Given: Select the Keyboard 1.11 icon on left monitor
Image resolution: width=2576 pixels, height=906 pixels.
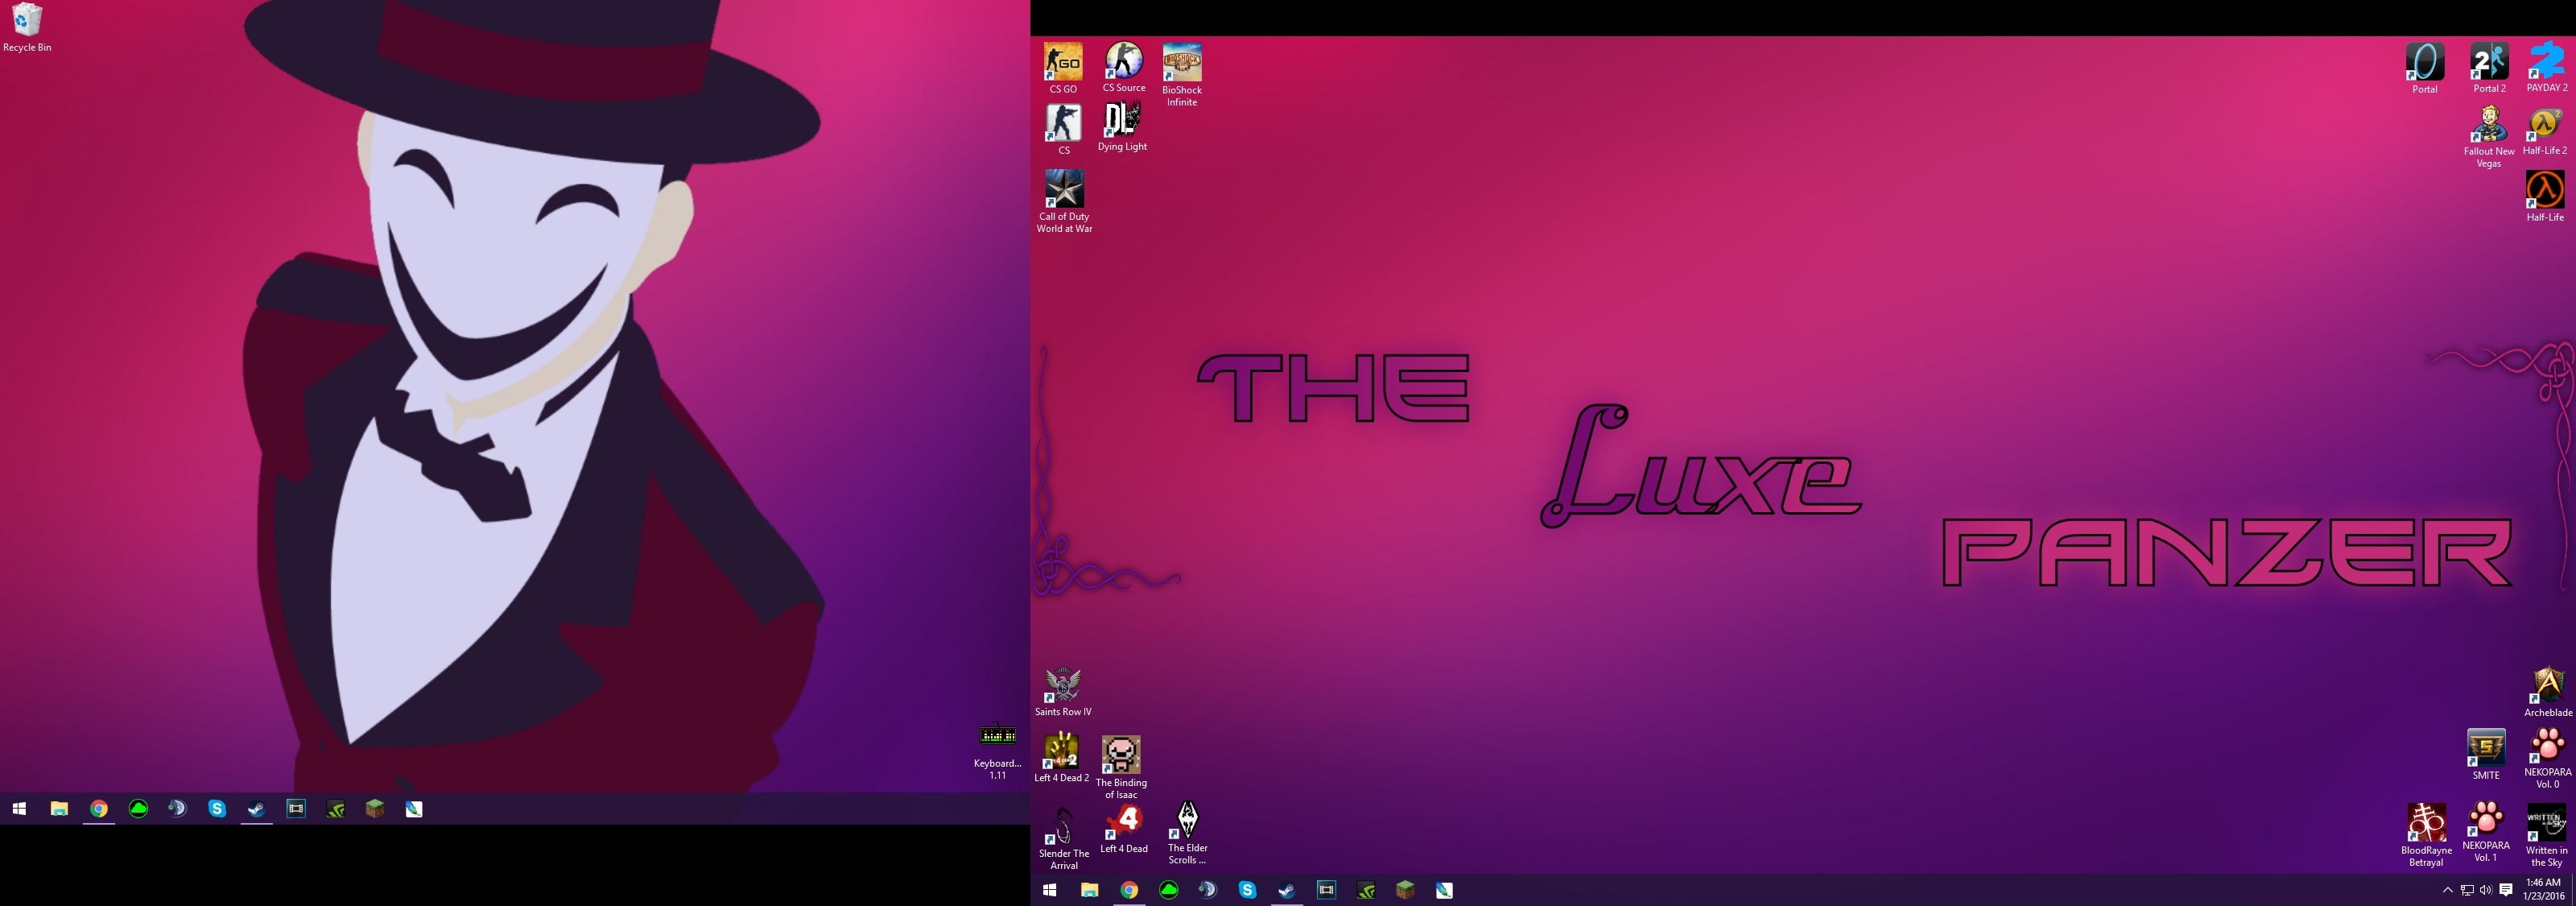Looking at the screenshot, I should tap(997, 752).
